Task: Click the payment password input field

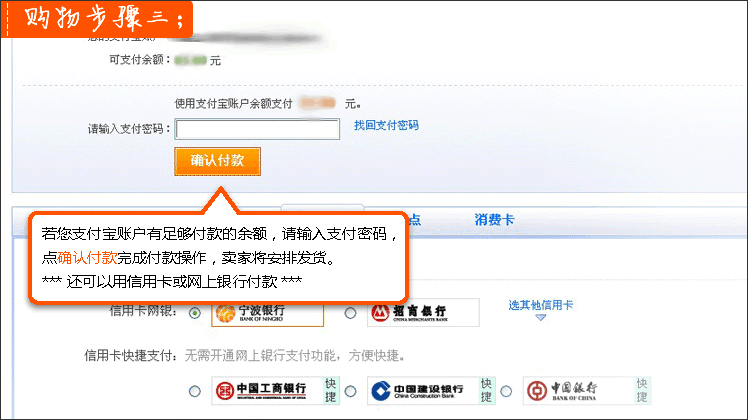Action: [x=257, y=129]
